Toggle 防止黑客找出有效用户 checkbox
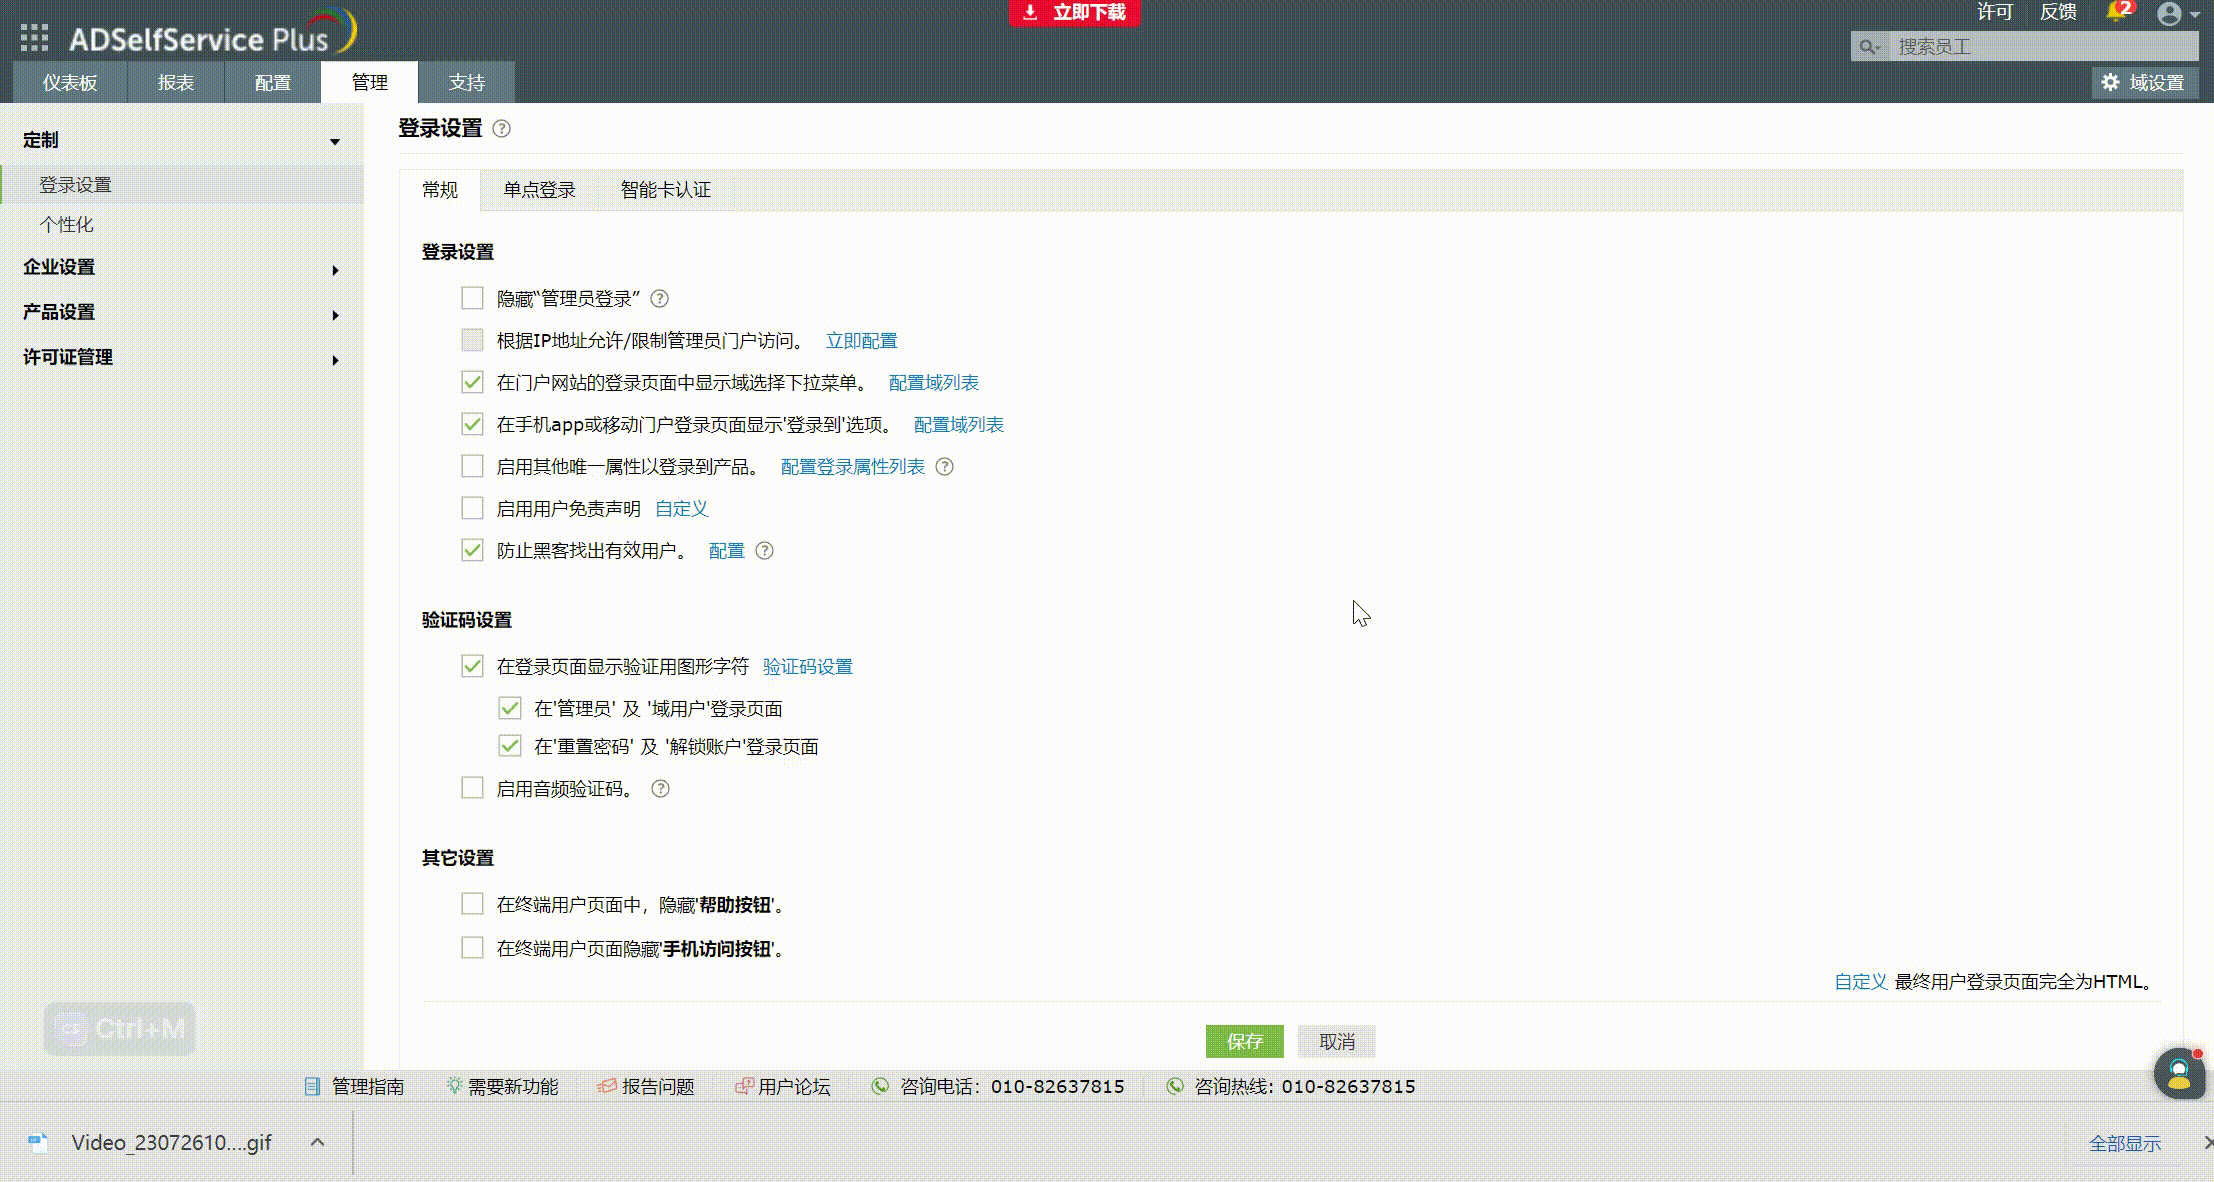This screenshot has height=1182, width=2214. pyautogui.click(x=472, y=550)
